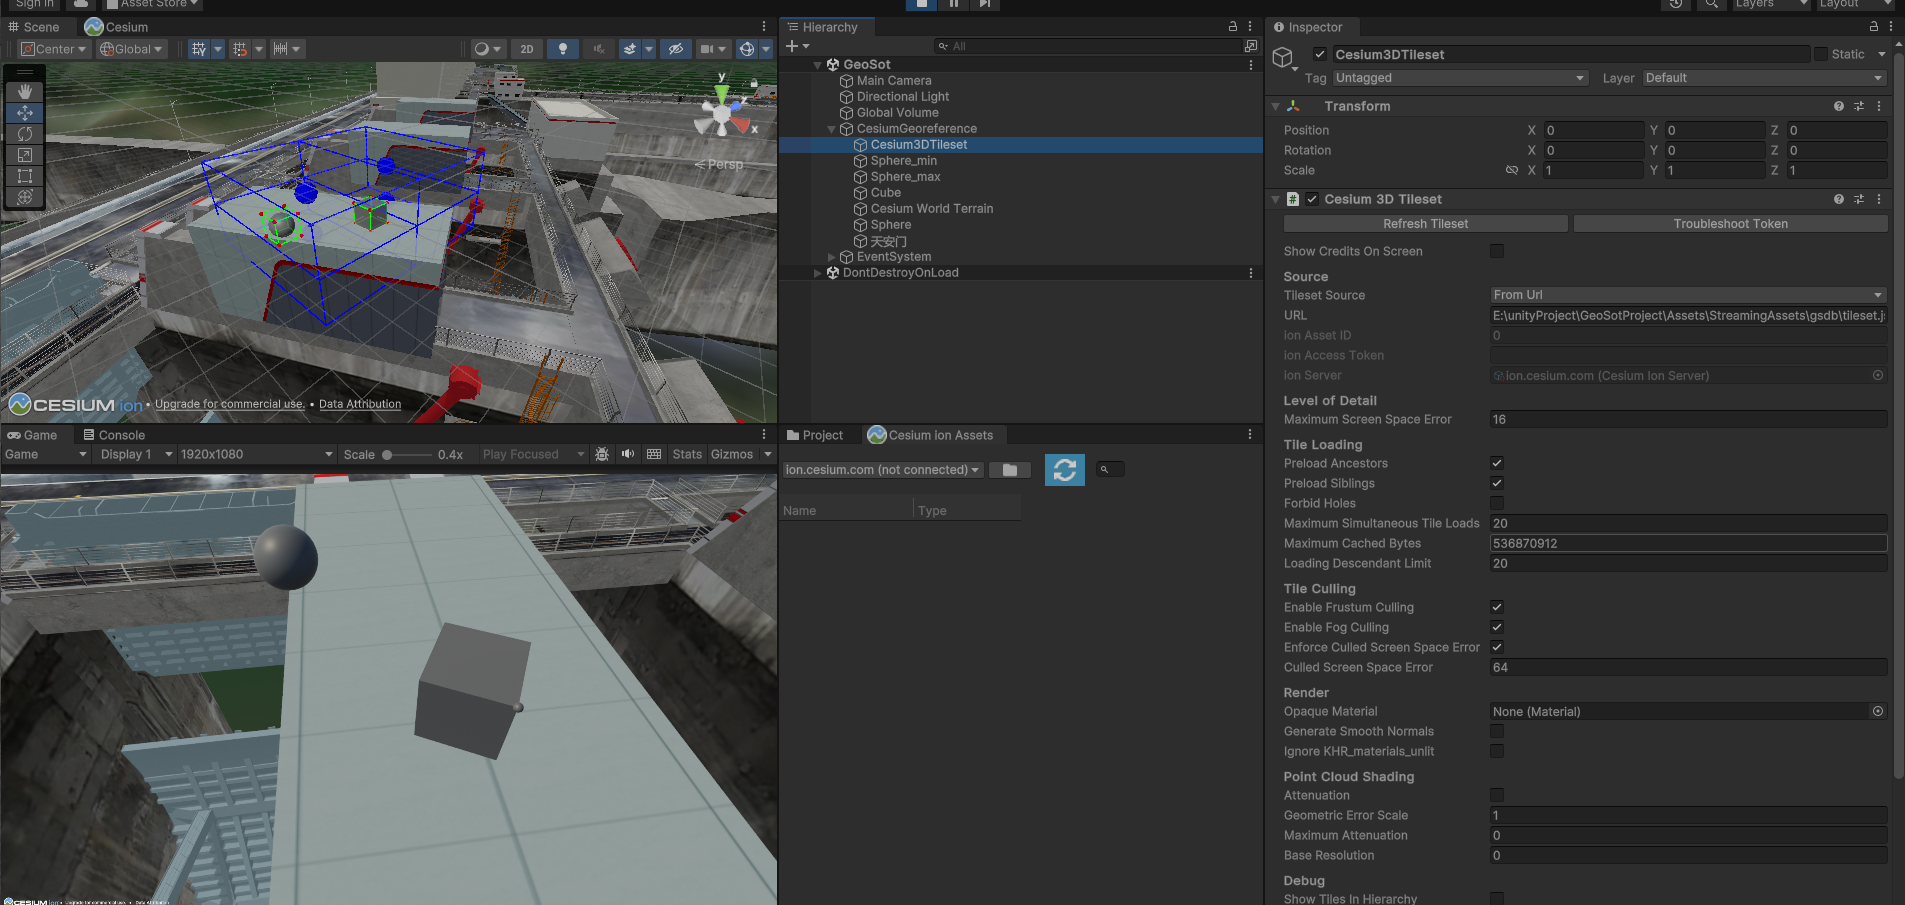Lock the Hierarchy panel

pyautogui.click(x=1233, y=27)
